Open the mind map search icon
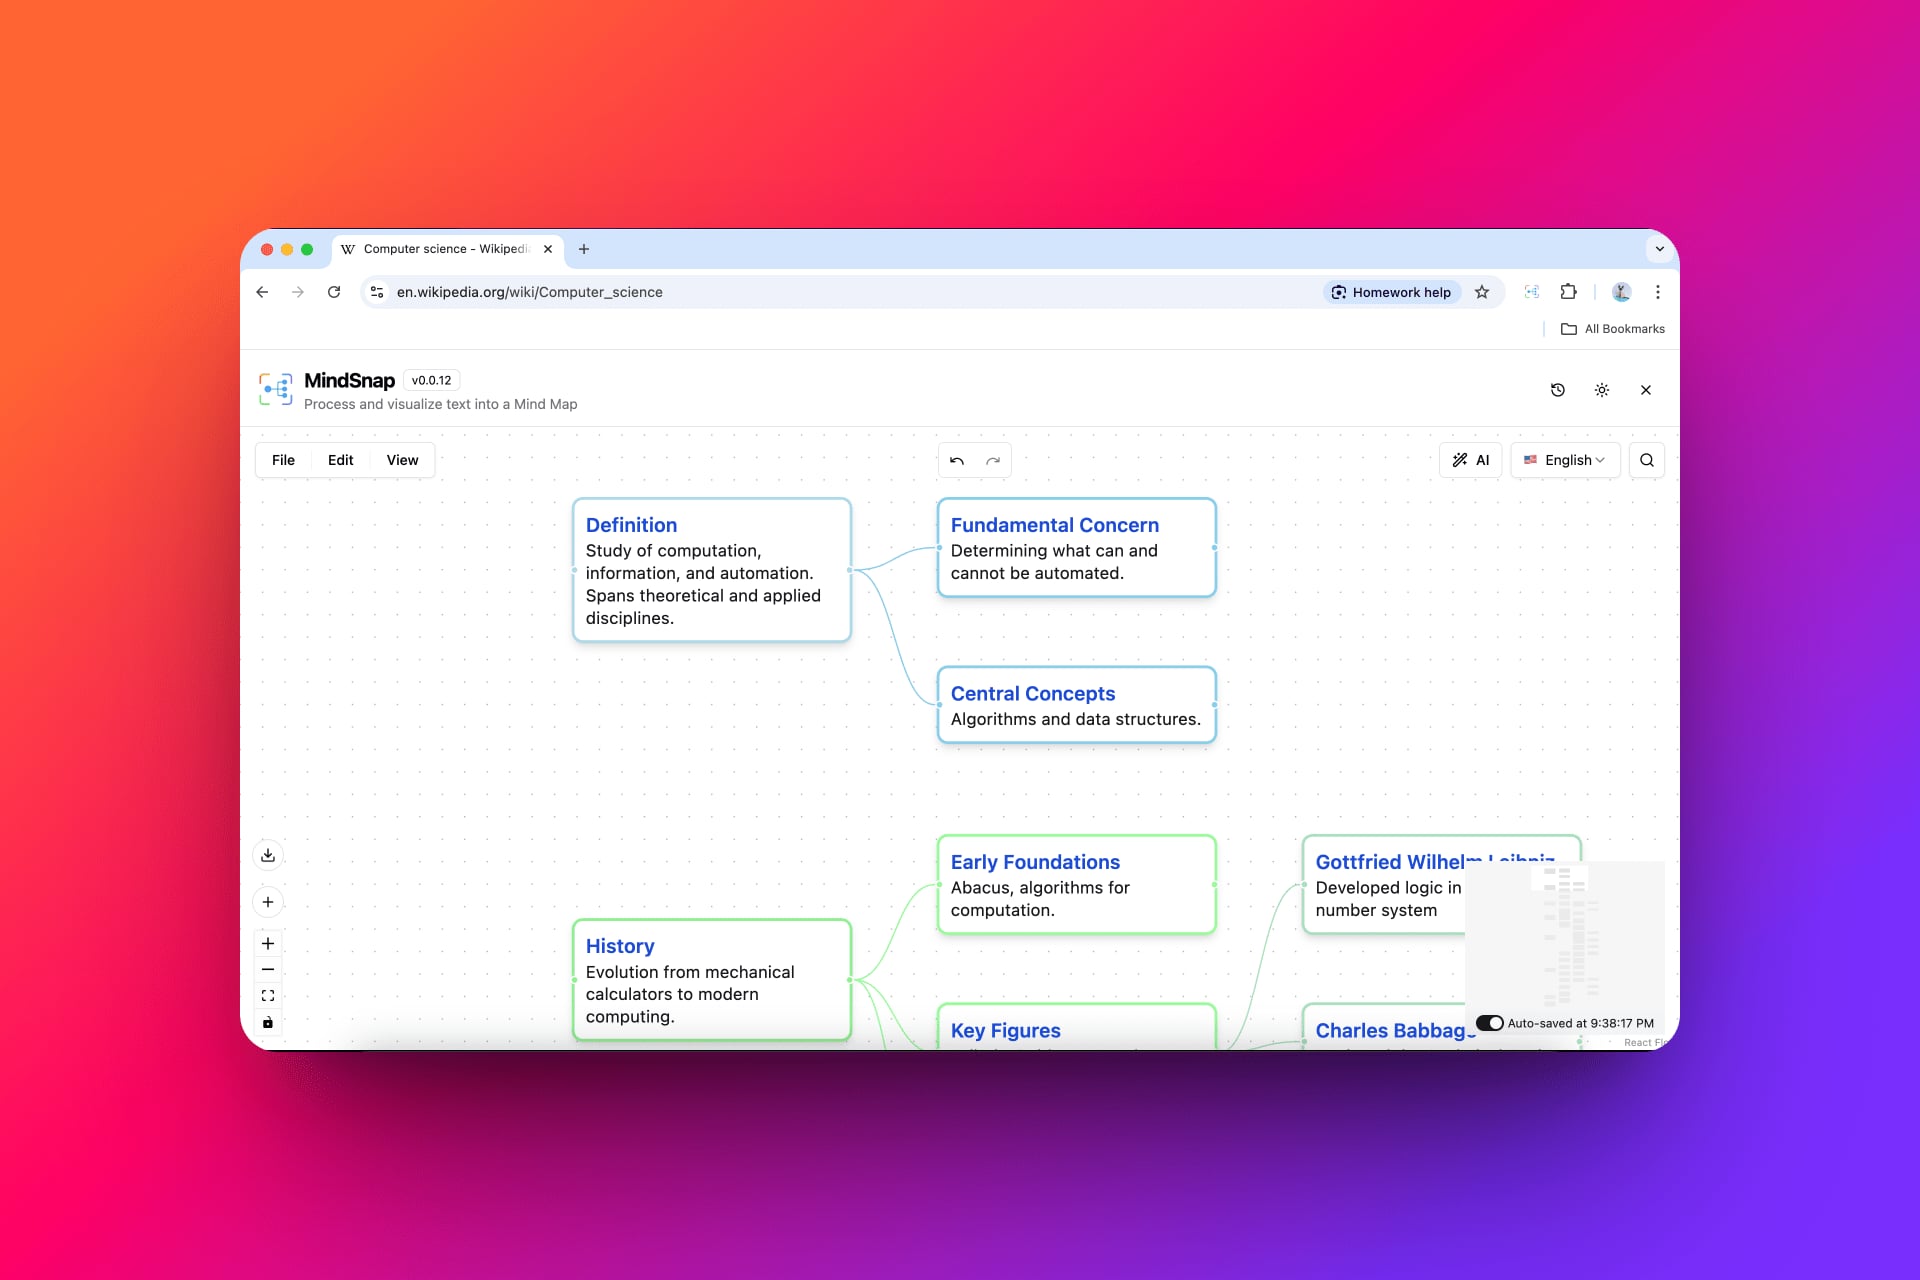1920x1280 pixels. (x=1647, y=460)
